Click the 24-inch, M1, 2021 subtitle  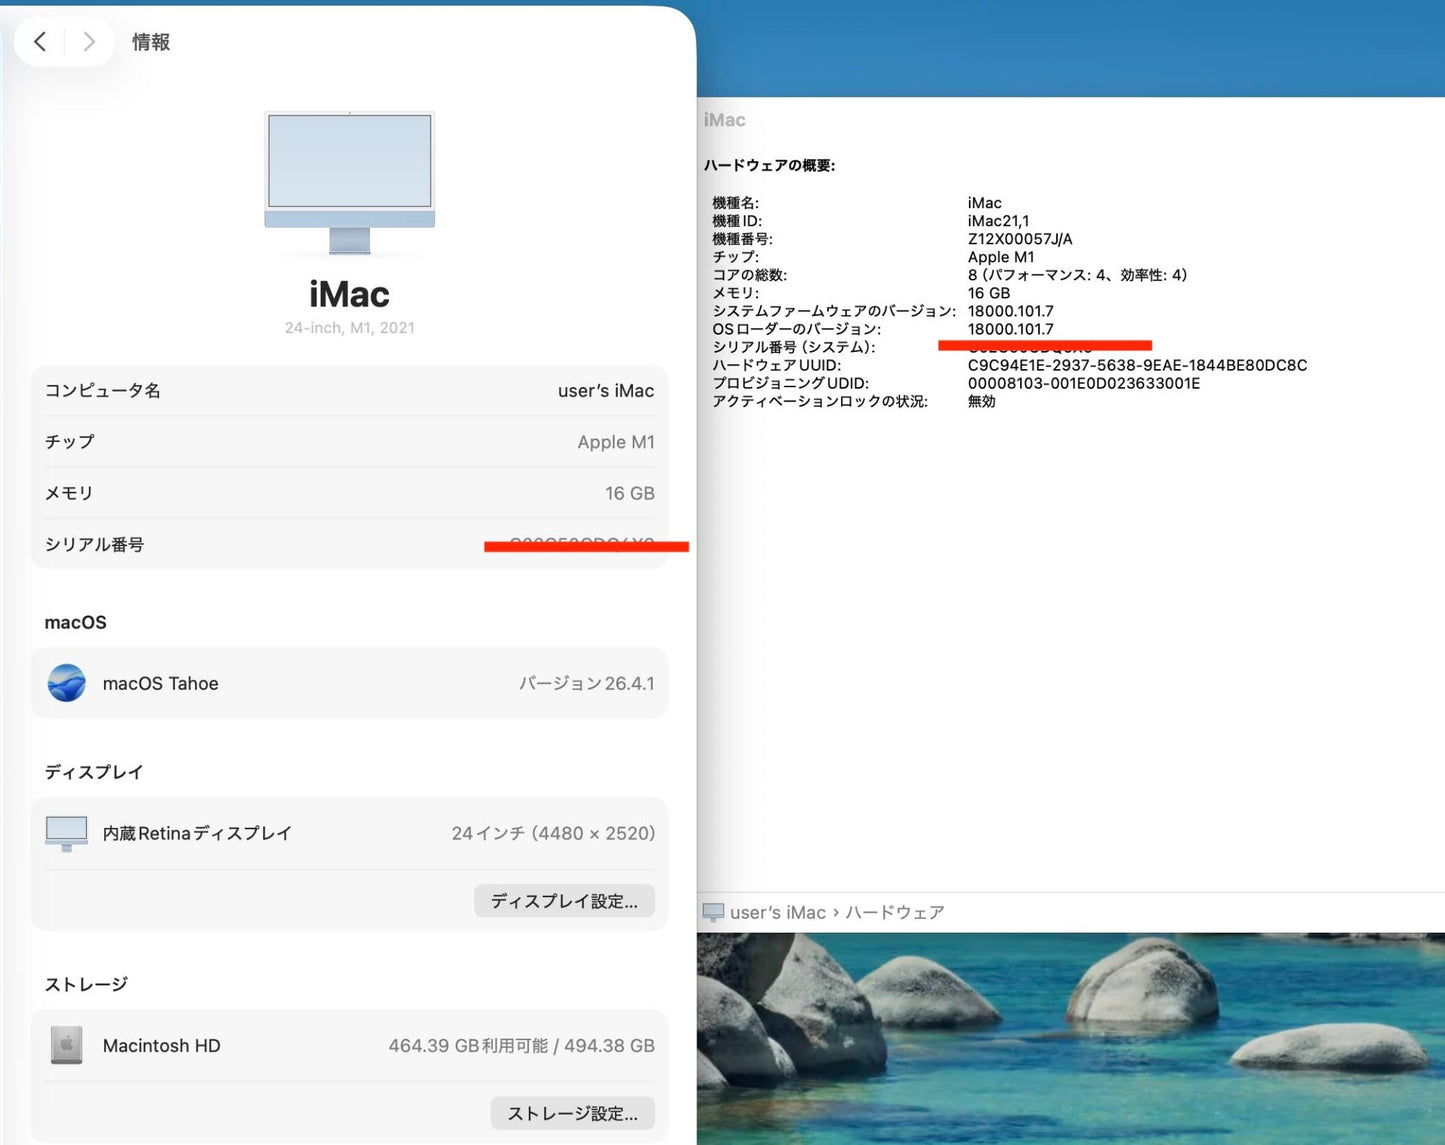(x=349, y=328)
